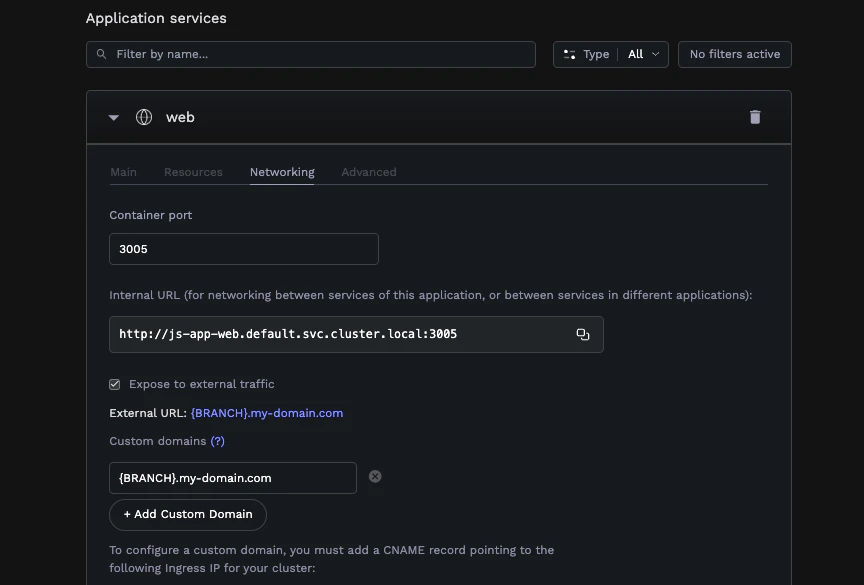Toggle the external traffic exposure checkbox
The image size is (864, 585).
[x=114, y=383]
